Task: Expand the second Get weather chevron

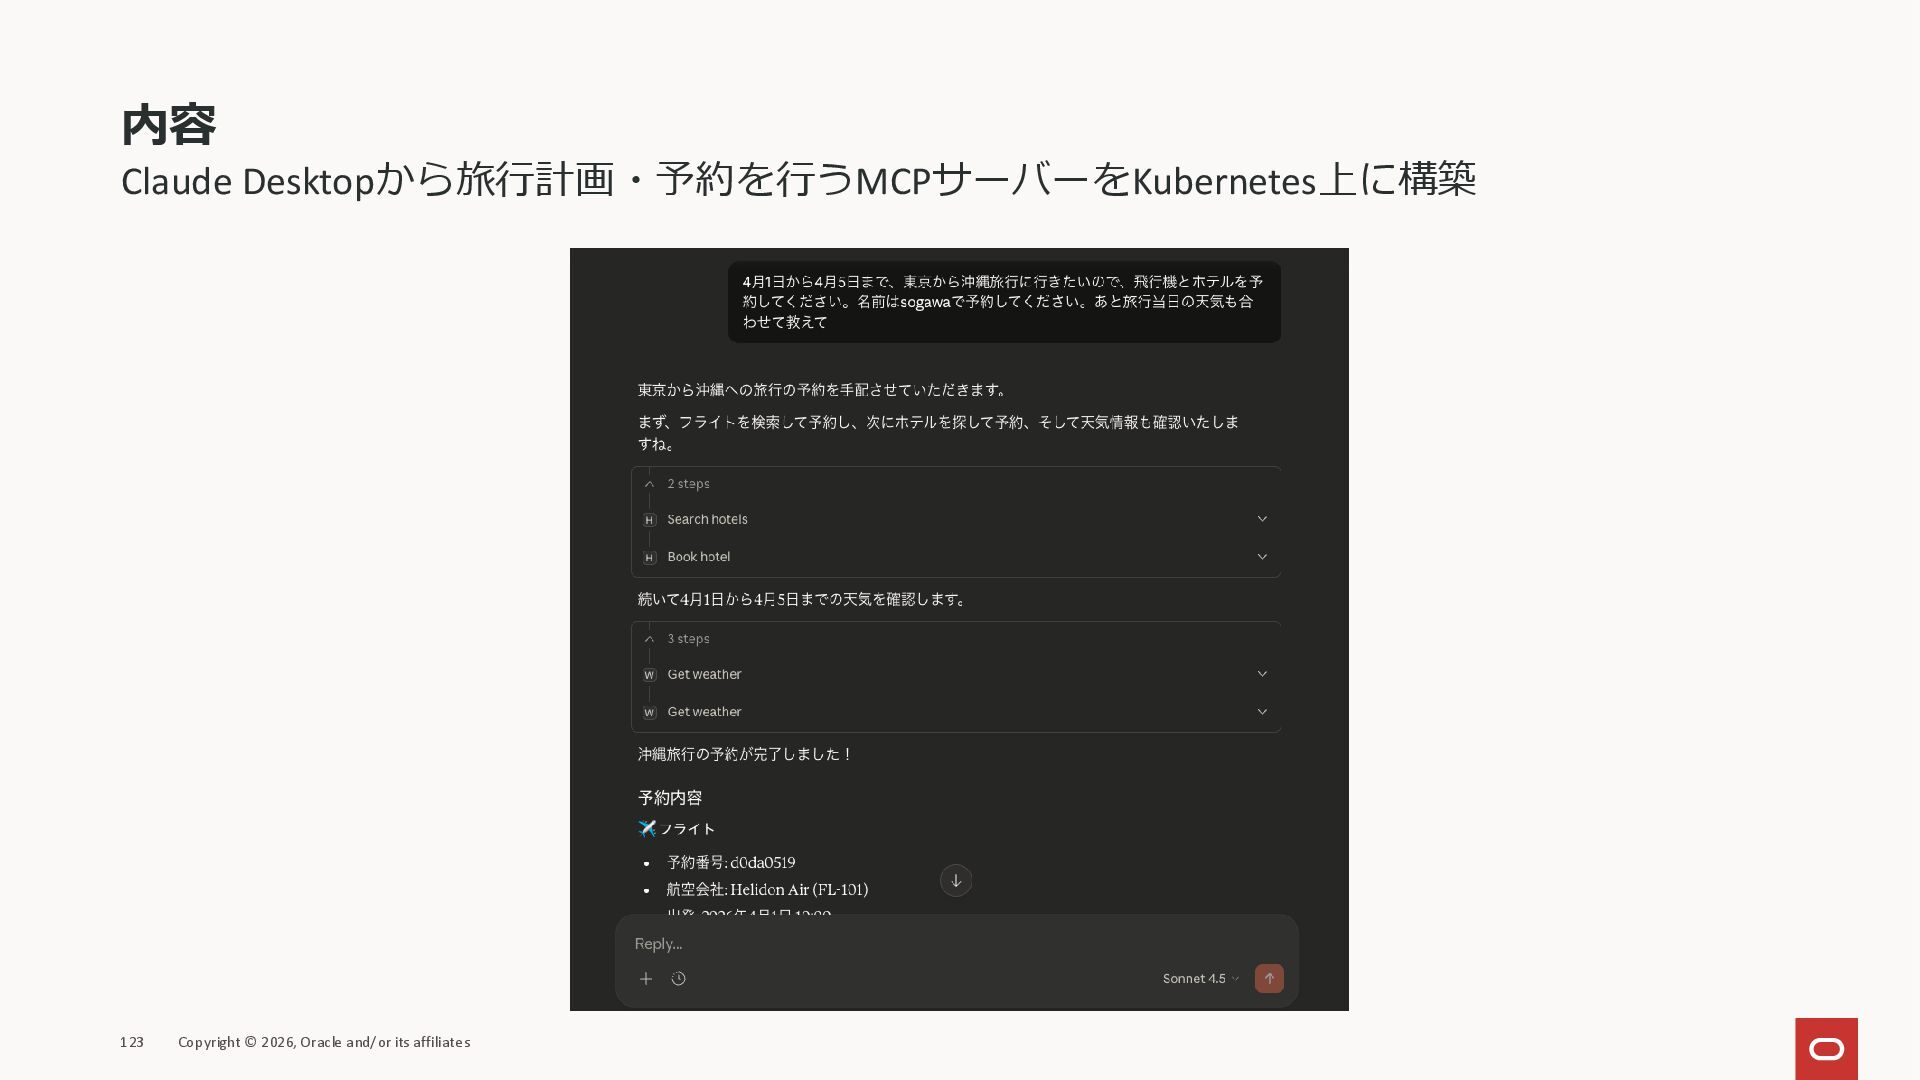Action: click(1262, 712)
